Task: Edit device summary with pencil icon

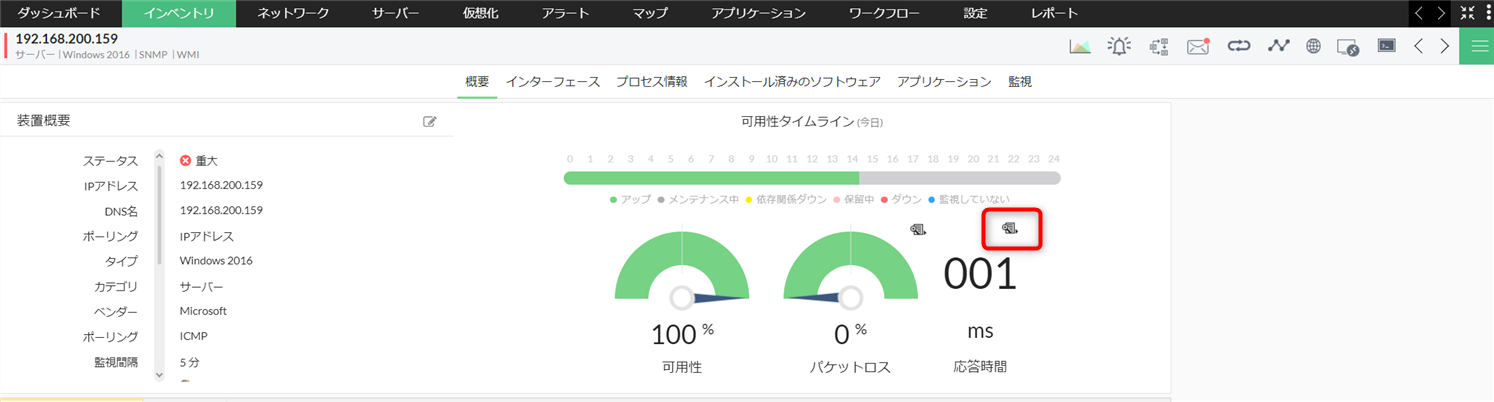Action: pos(430,121)
